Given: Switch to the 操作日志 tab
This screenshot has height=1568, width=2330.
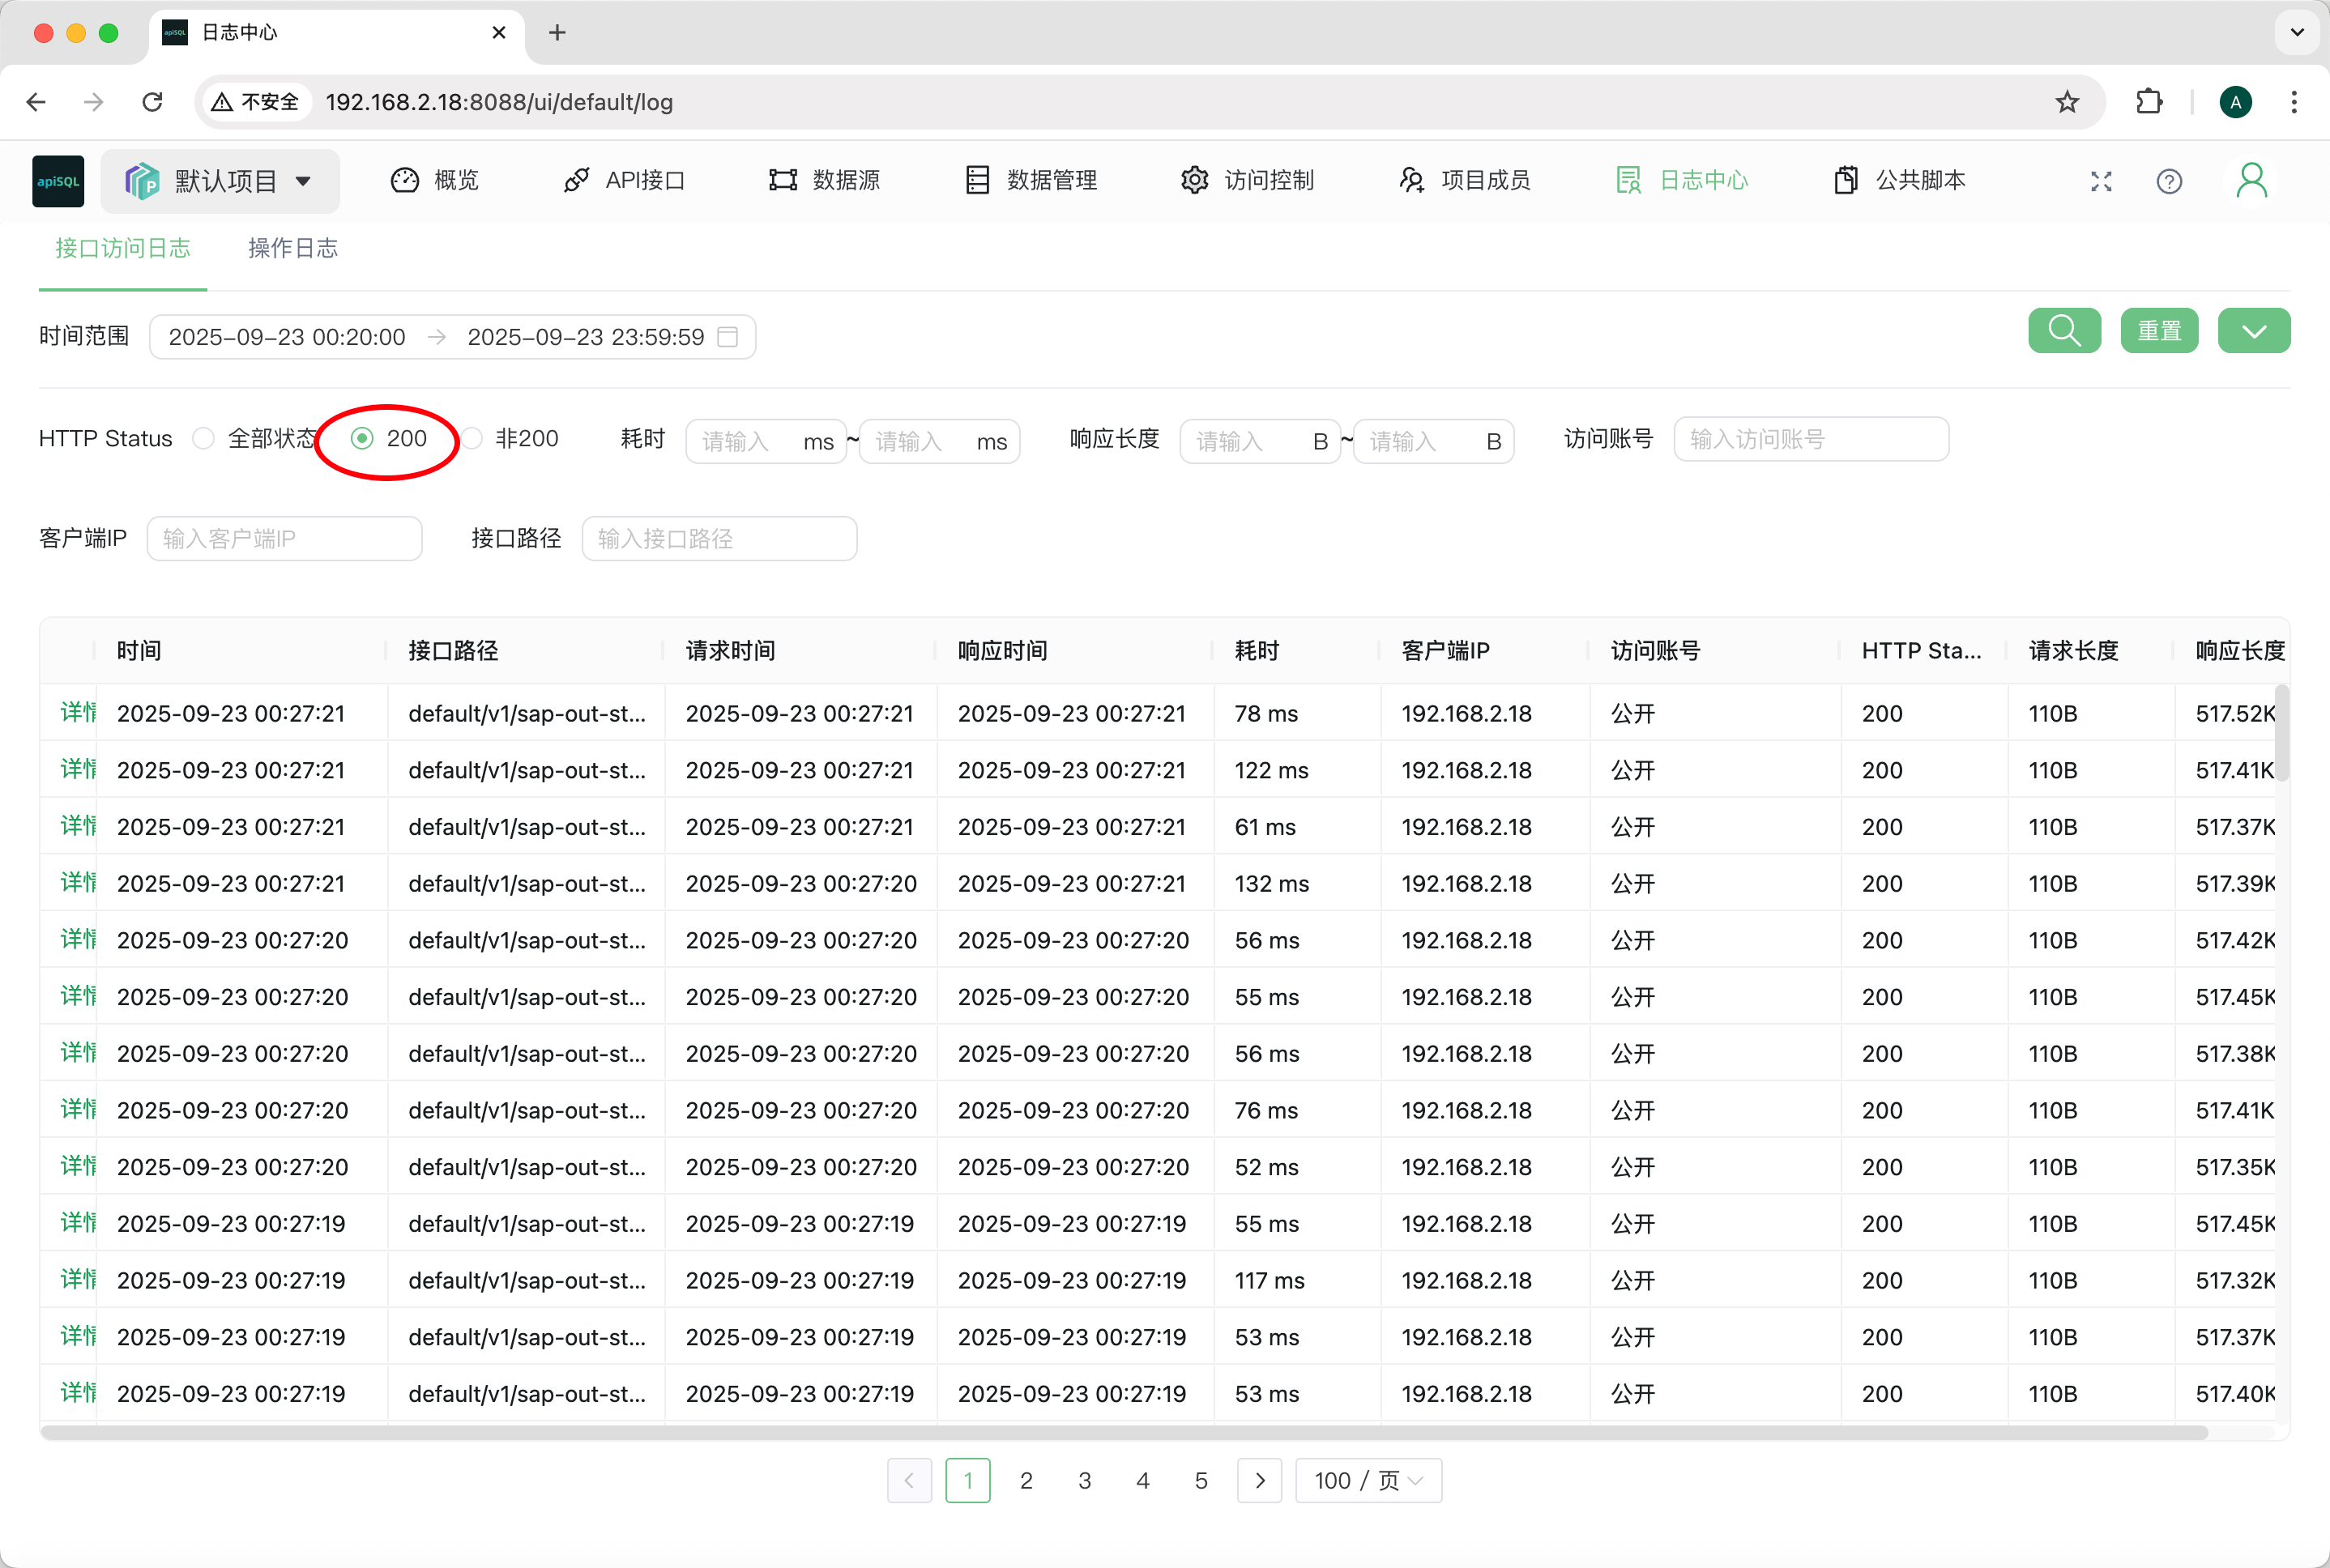Looking at the screenshot, I should point(292,249).
